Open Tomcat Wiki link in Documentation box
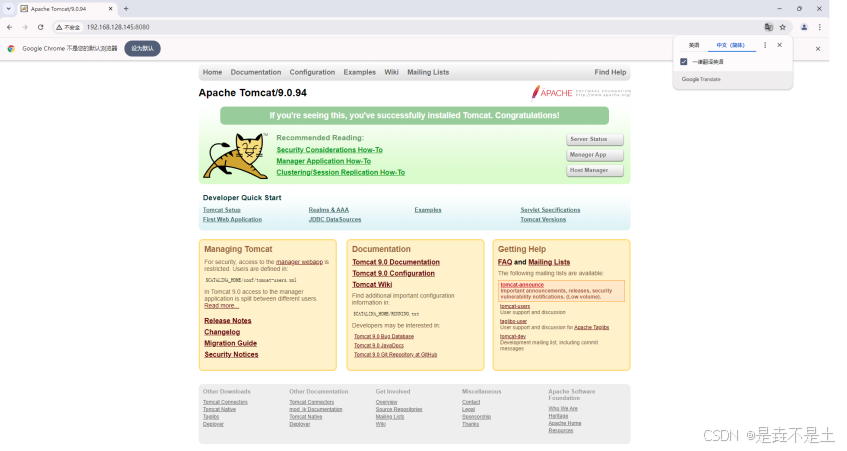This screenshot has height=451, width=847. click(372, 285)
